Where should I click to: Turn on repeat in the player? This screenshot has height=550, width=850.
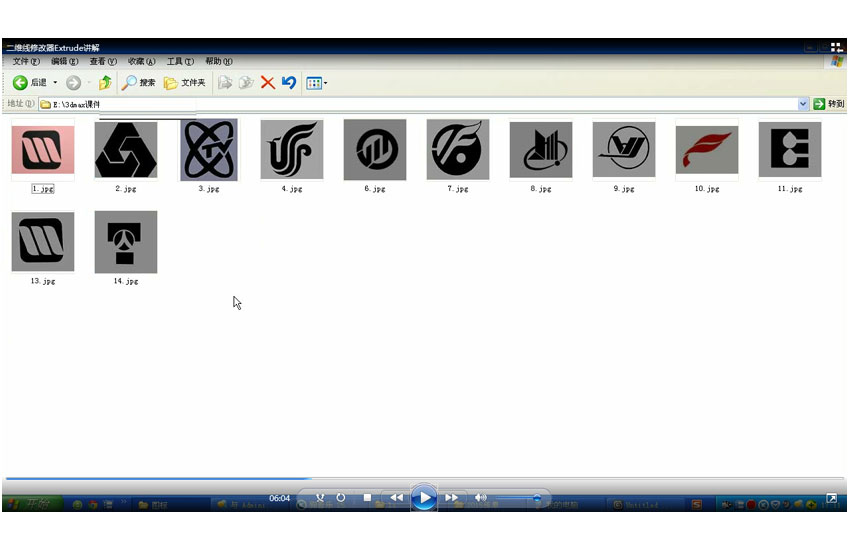pyautogui.click(x=340, y=497)
